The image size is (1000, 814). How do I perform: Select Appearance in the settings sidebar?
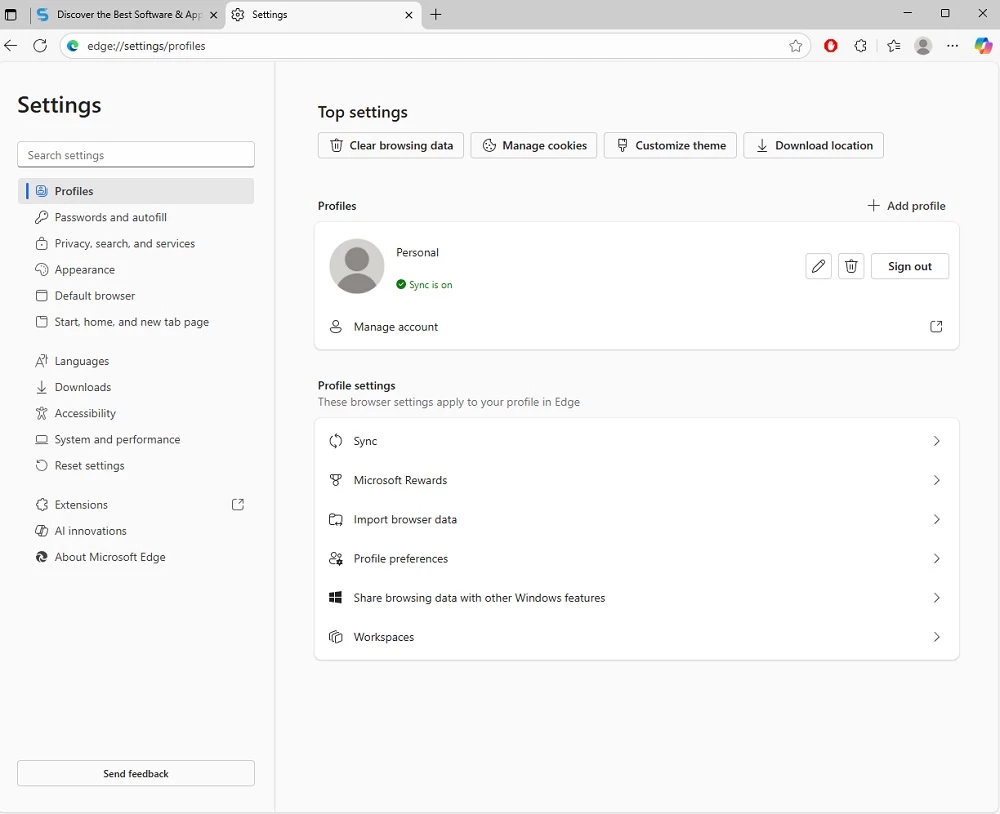tap(85, 270)
